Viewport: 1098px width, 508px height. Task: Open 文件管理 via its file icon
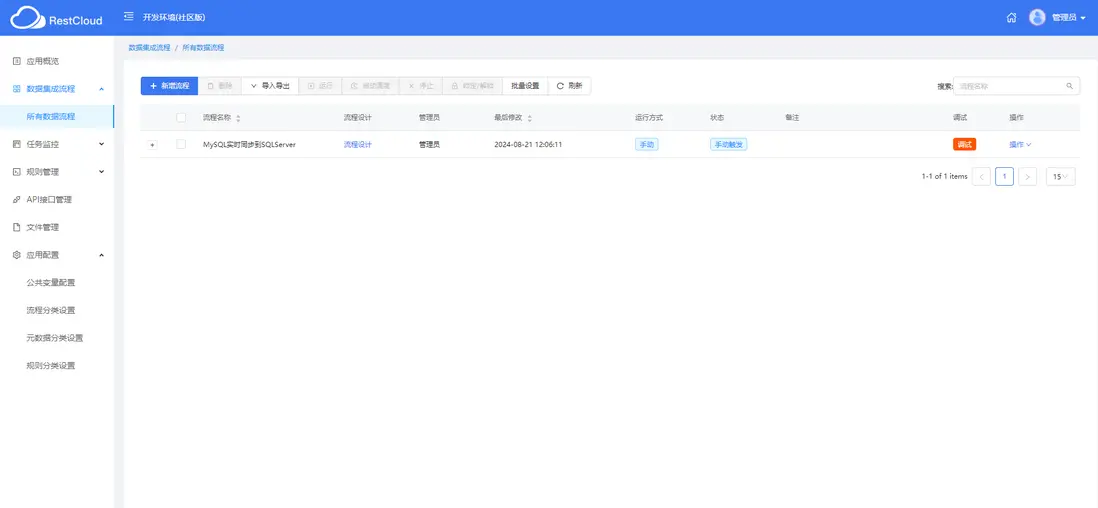pos(17,227)
